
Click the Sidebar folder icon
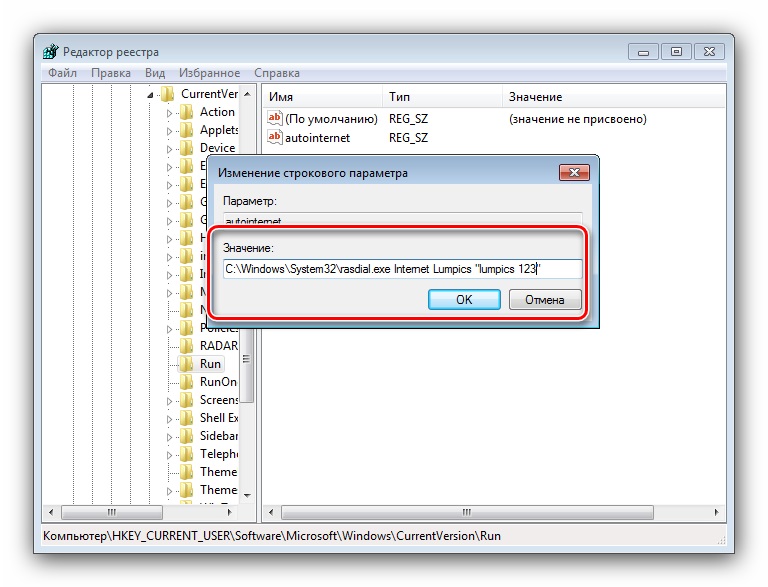coord(187,436)
